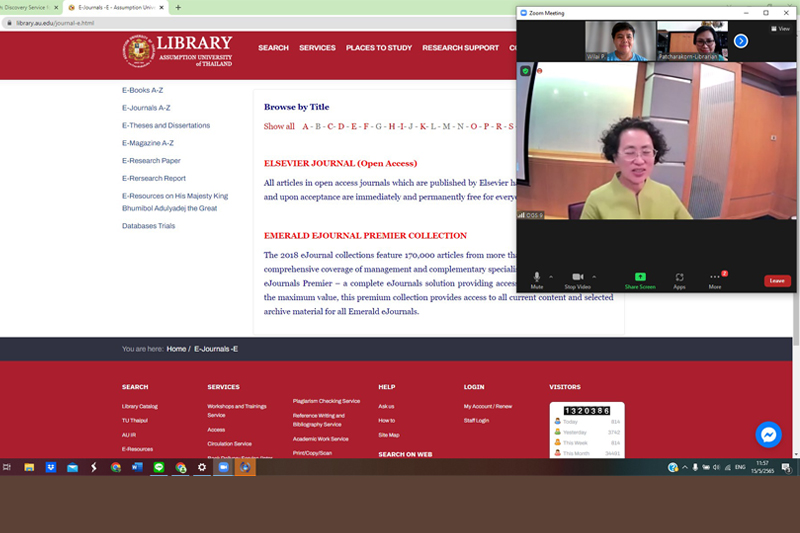Open EMERALD EJOURNAL PREMIER COLLECTION
The image size is (800, 533).
(365, 236)
